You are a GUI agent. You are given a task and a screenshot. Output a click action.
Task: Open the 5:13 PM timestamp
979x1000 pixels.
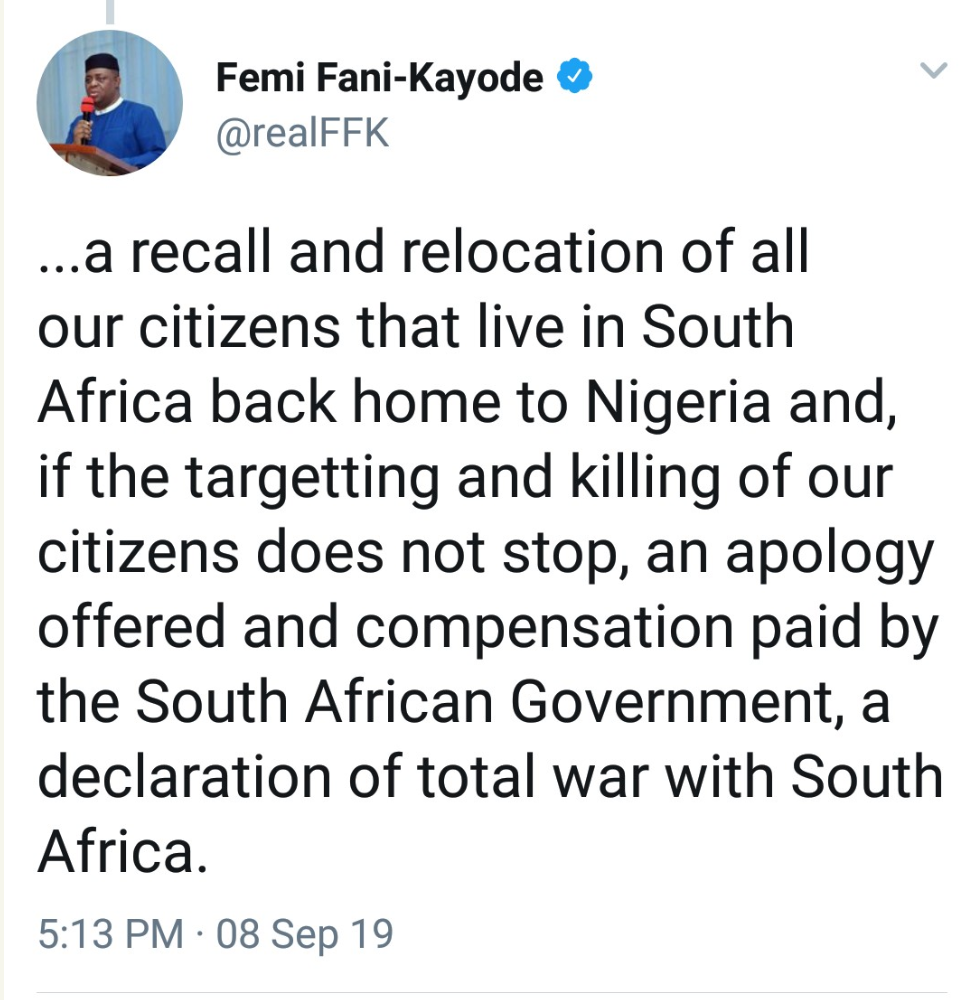(x=110, y=934)
